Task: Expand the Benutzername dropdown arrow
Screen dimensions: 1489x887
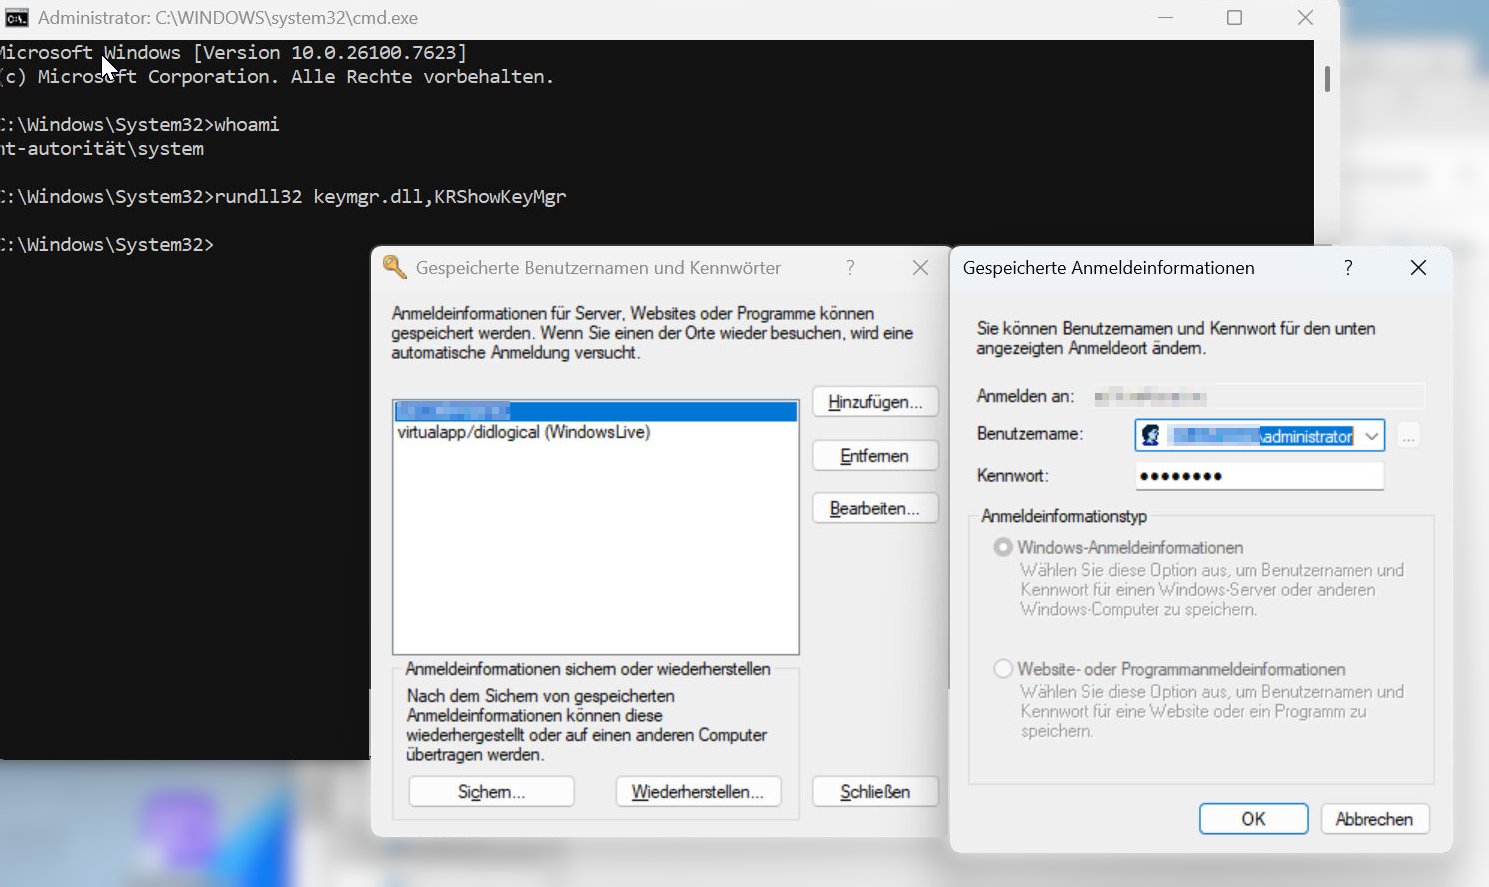Action: (x=1371, y=436)
